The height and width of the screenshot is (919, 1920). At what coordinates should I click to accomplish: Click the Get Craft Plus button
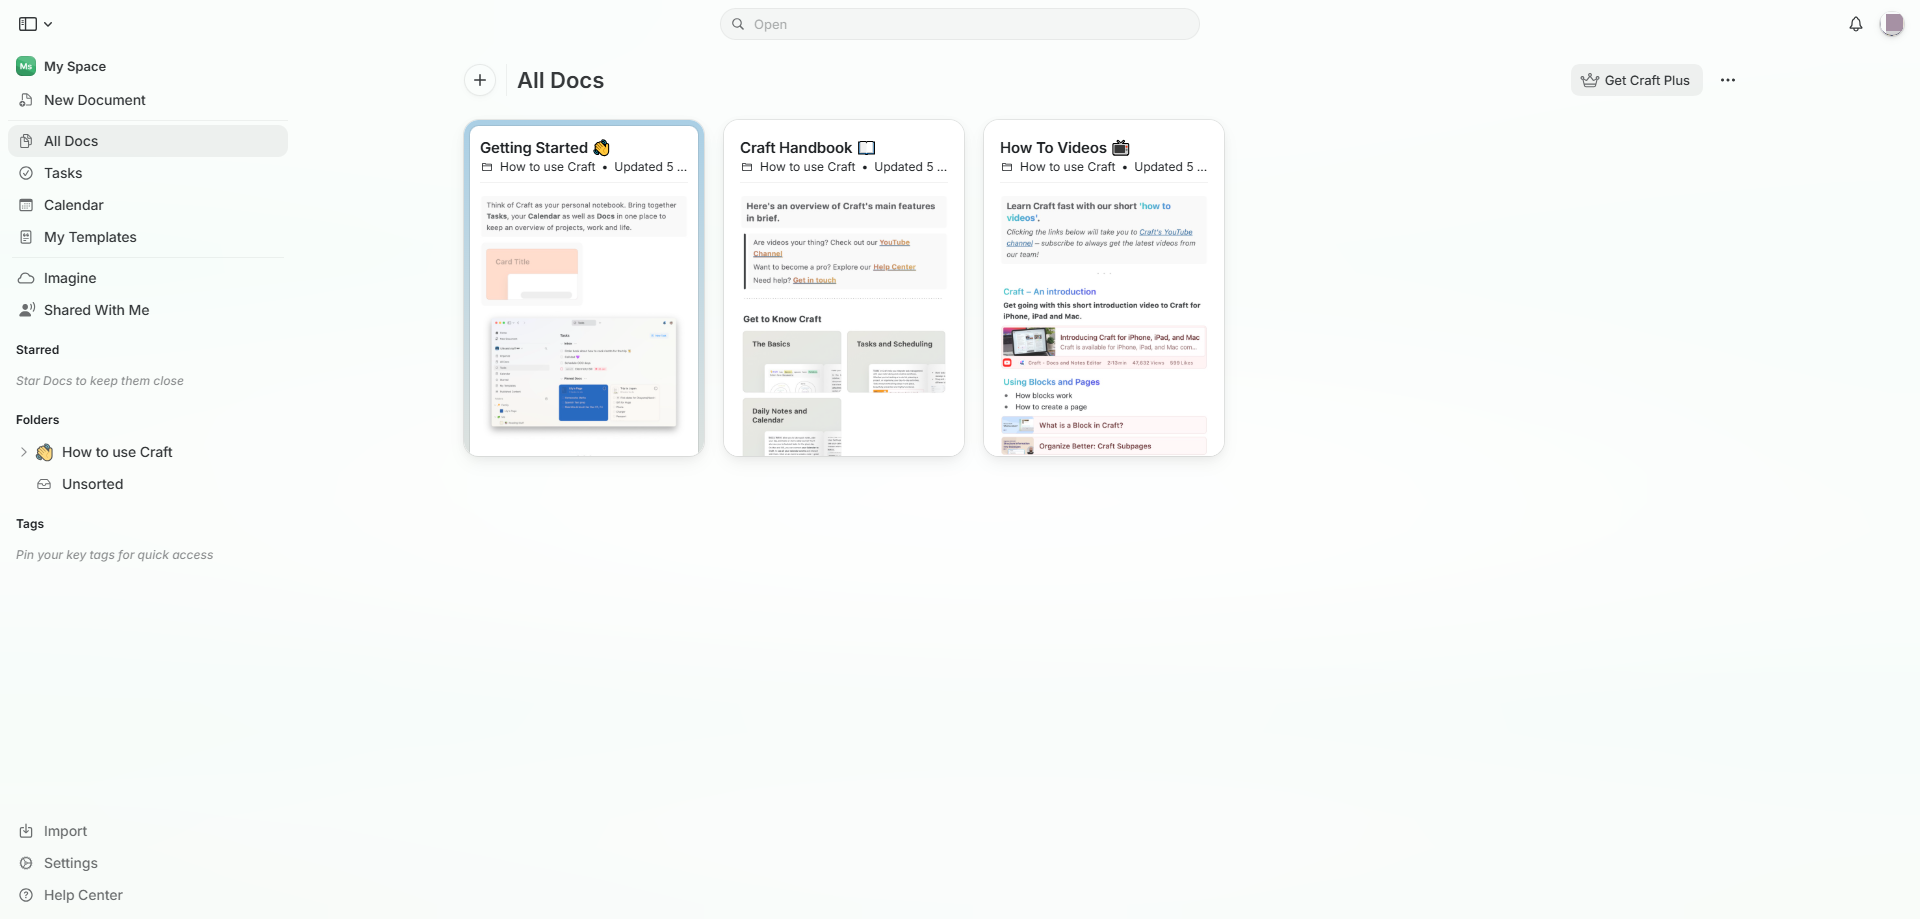tap(1636, 80)
